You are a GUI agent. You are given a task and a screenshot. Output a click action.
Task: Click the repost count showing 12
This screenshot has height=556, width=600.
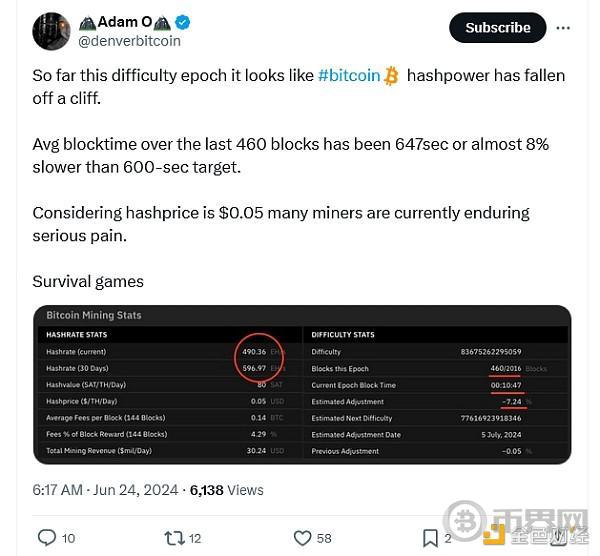click(x=195, y=538)
